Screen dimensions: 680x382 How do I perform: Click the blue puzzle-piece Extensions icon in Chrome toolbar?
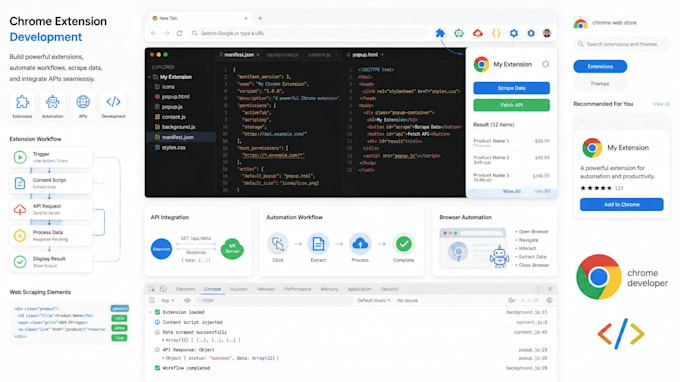coord(440,33)
